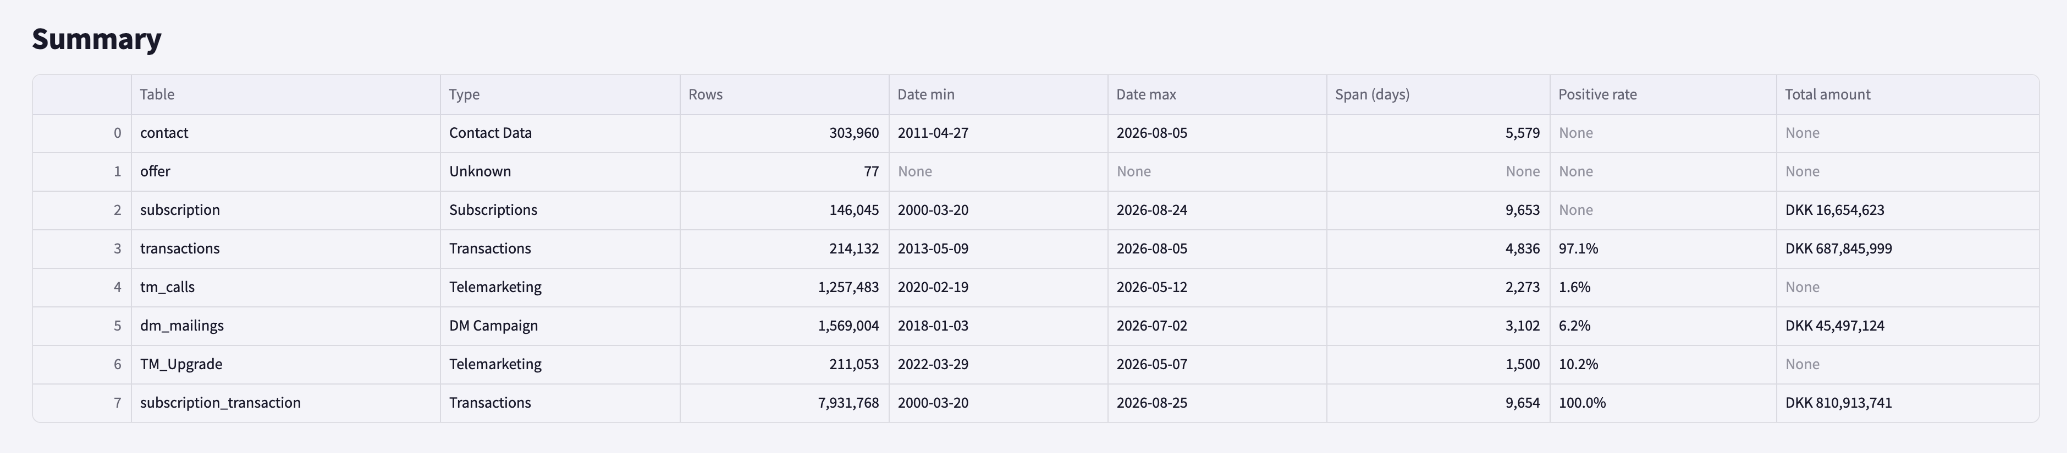Select the rows value 214,132

coord(784,248)
